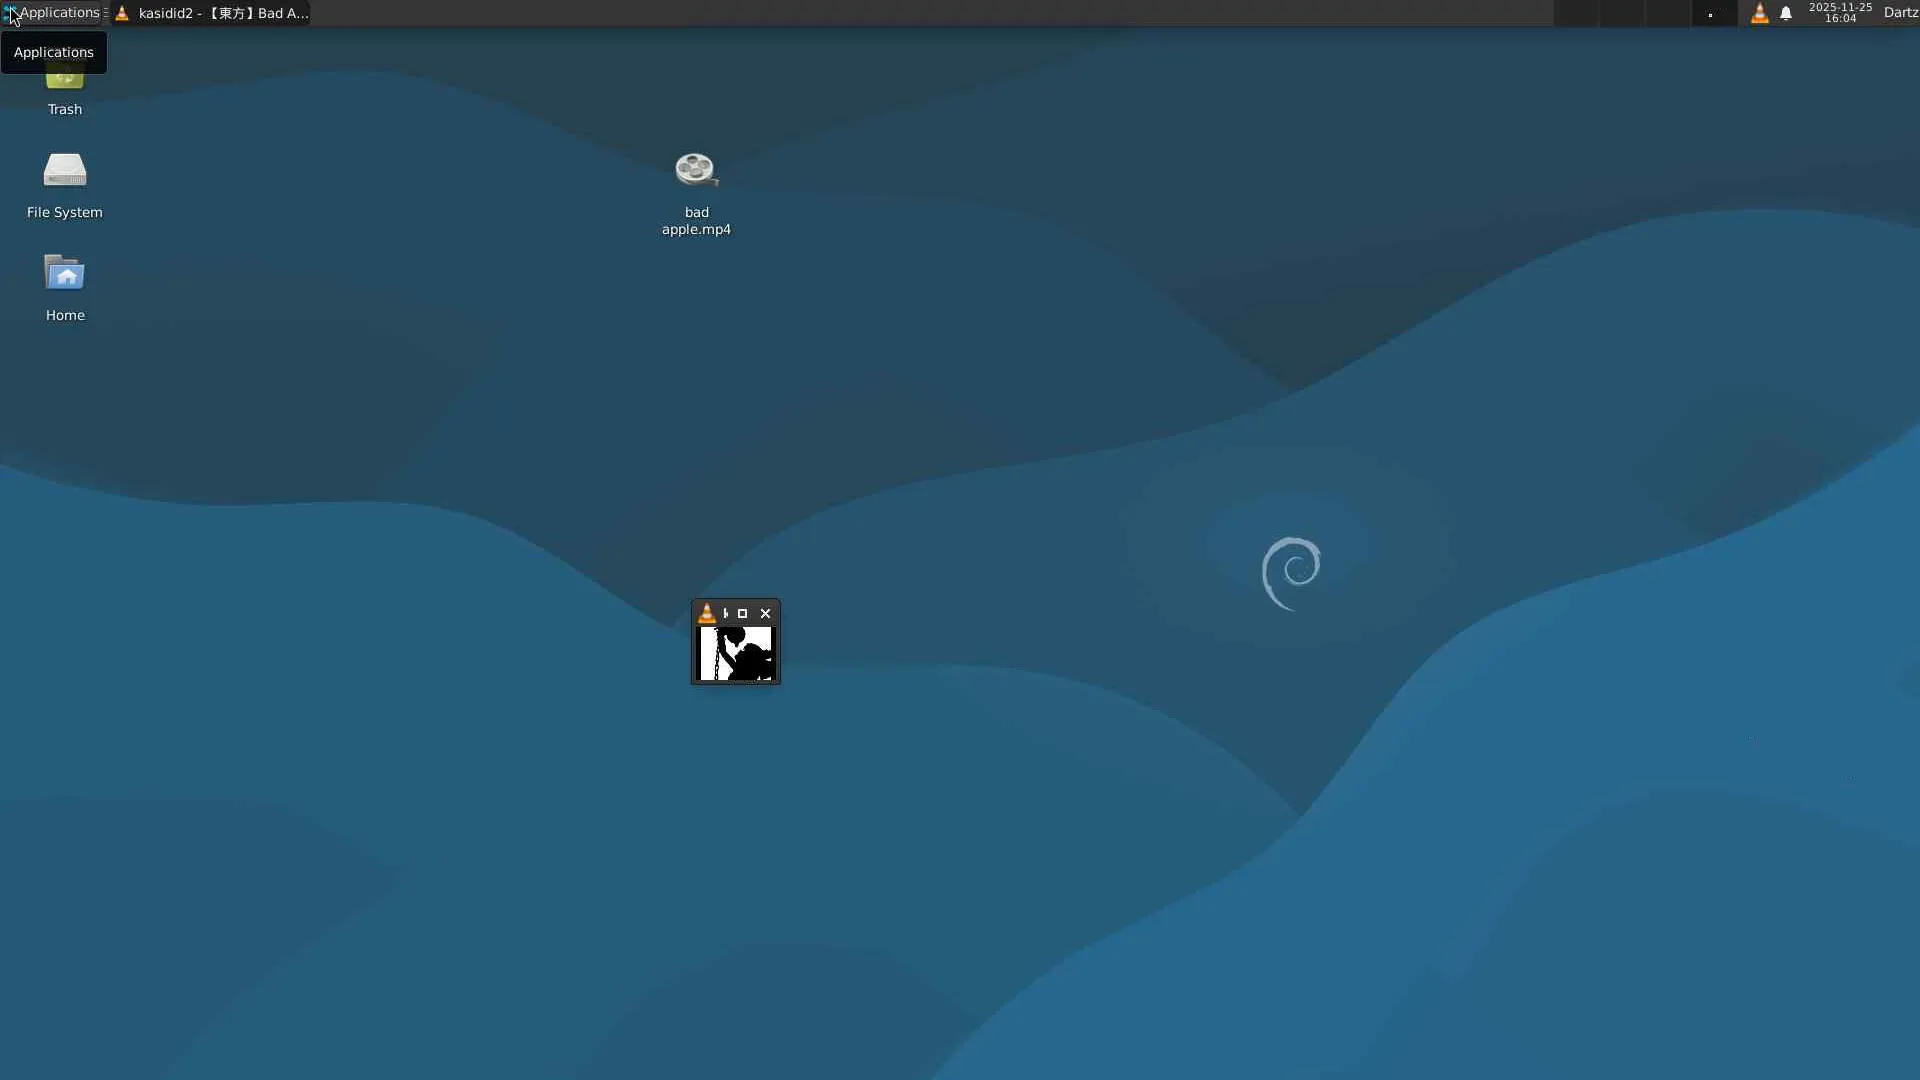Open the notification bell in panel
The height and width of the screenshot is (1080, 1920).
[1786, 13]
